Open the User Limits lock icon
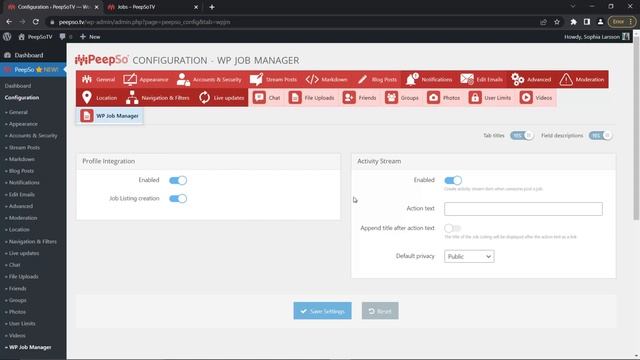The height and width of the screenshot is (360, 640). click(475, 98)
